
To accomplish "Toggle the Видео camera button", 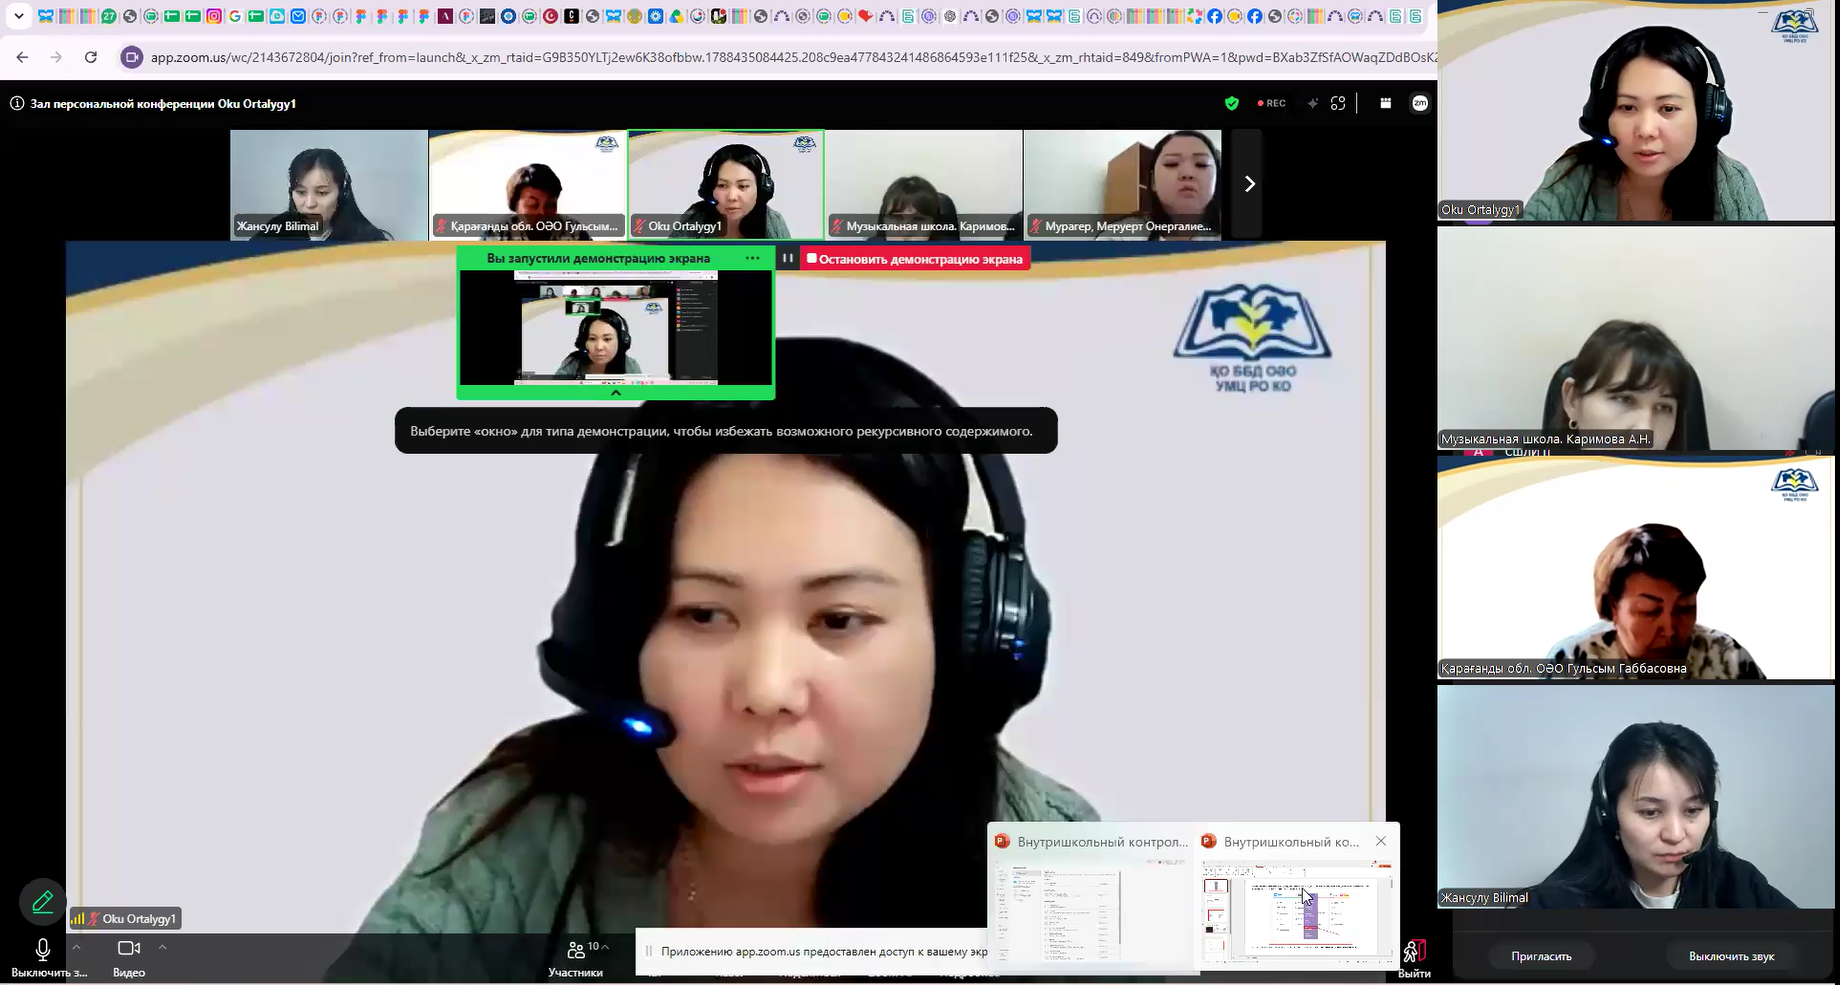I will [x=129, y=957].
